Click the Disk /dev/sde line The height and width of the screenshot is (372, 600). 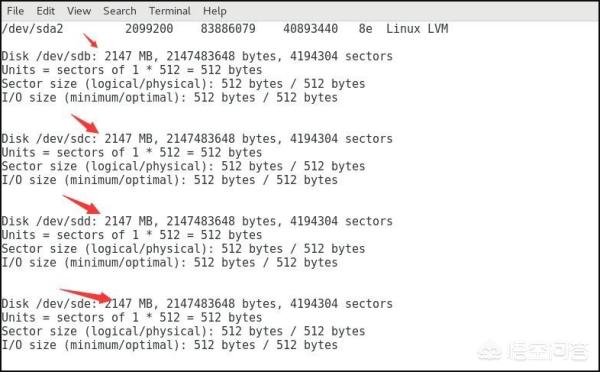click(x=197, y=303)
